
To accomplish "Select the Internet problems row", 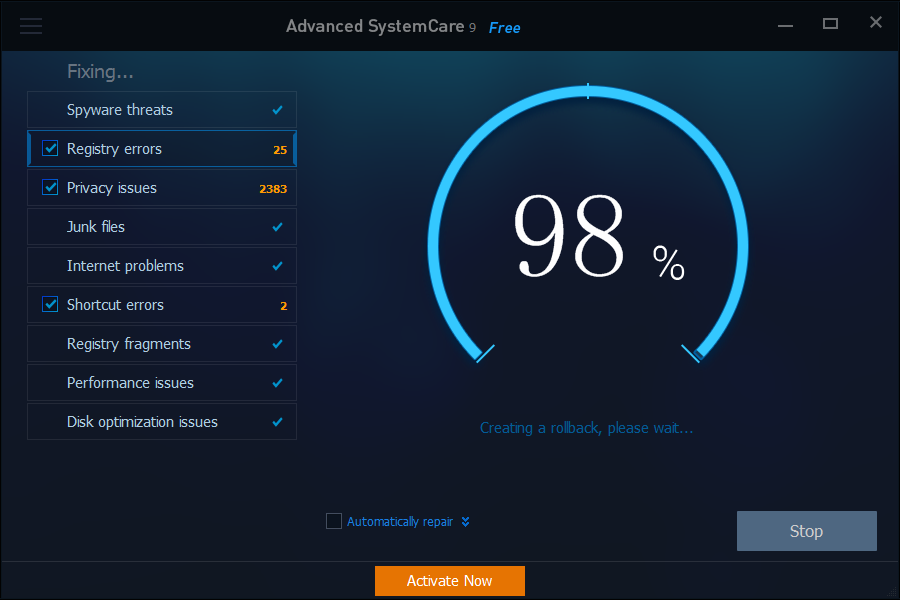I will coord(162,266).
